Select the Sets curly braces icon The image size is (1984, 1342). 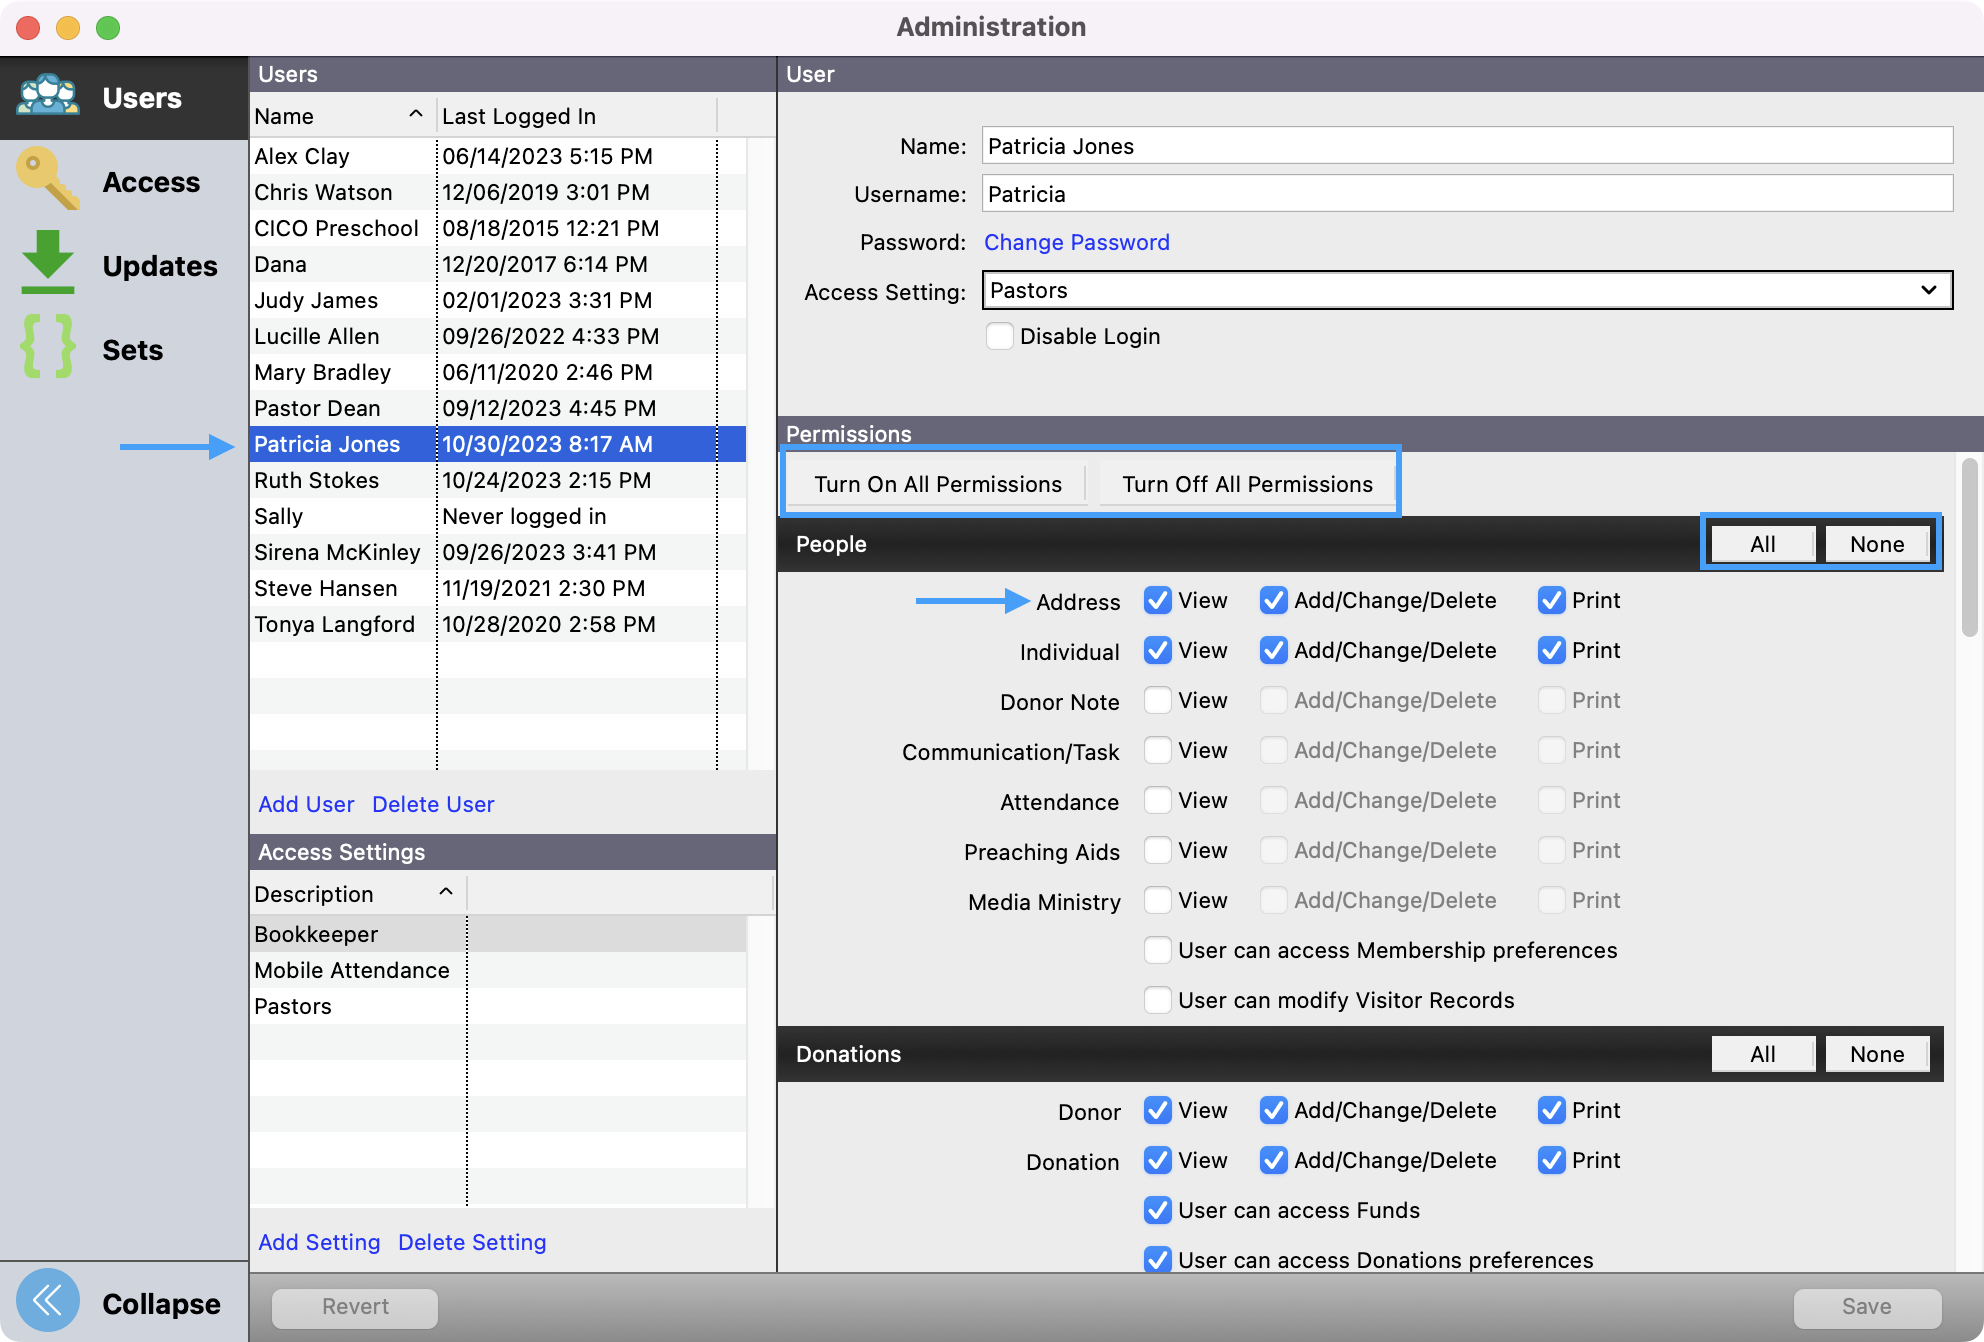click(x=47, y=347)
